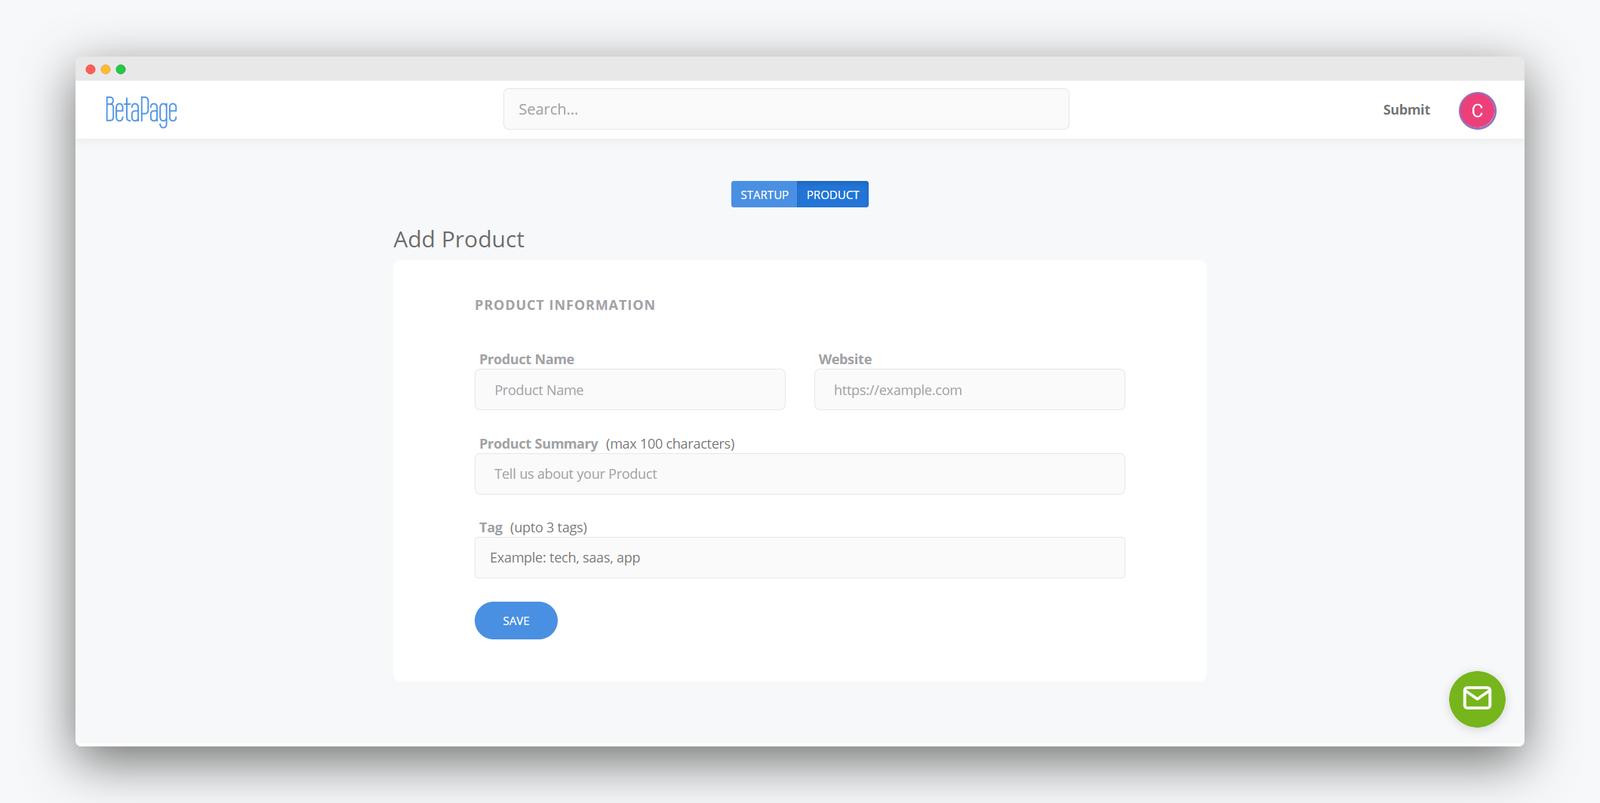This screenshot has height=803, width=1600.
Task: Switch to the STARTUP tab
Action: click(x=764, y=195)
